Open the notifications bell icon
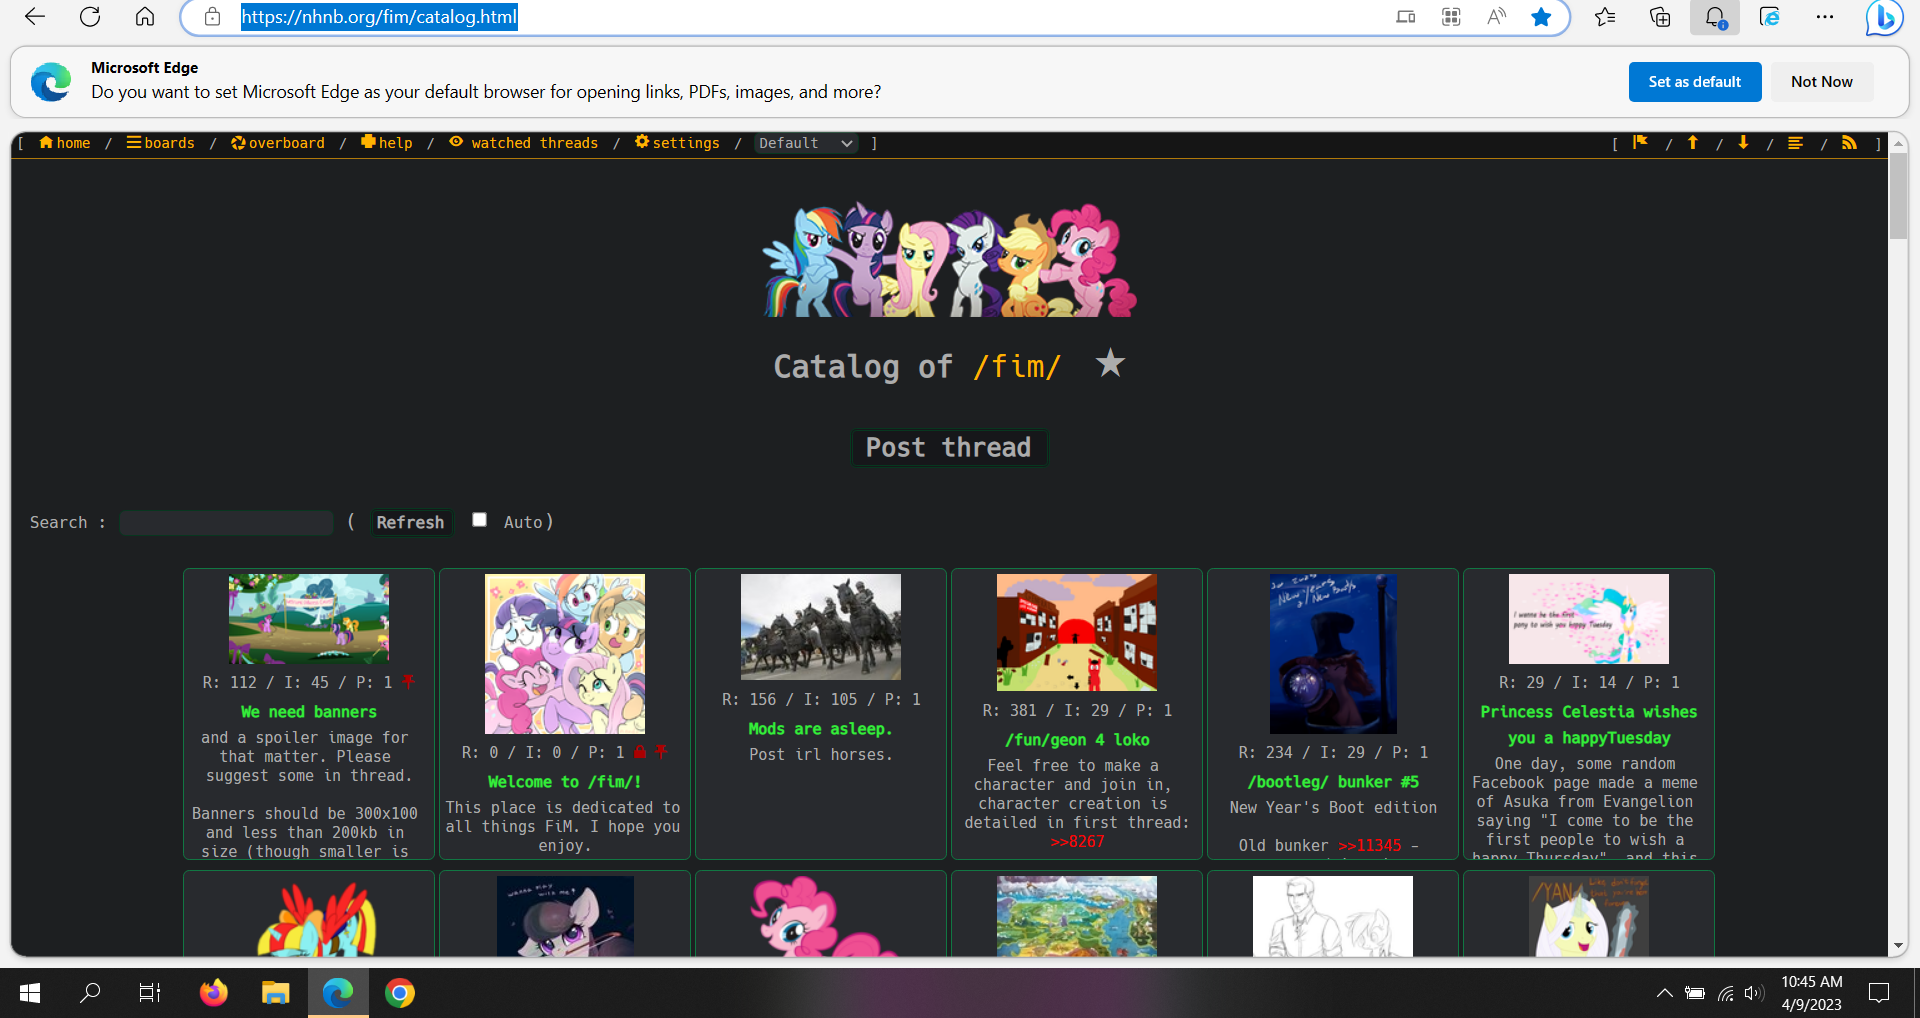1920x1018 pixels. (1715, 17)
